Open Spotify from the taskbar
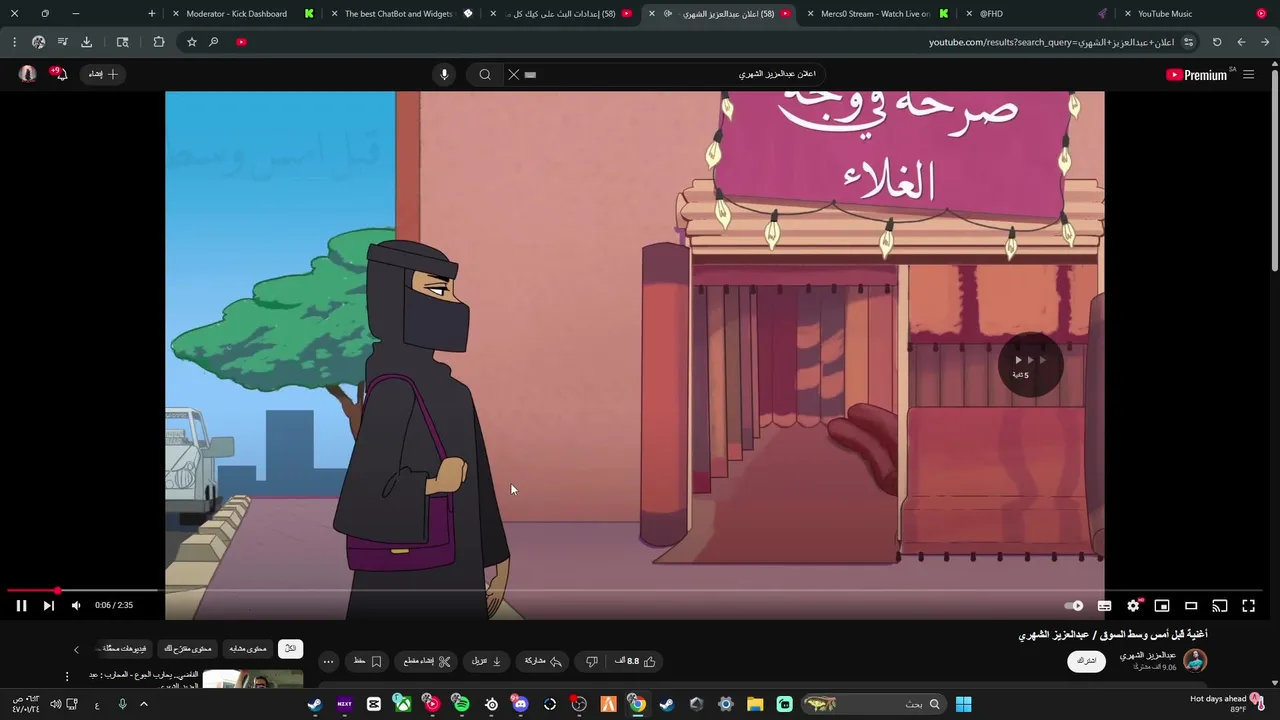The image size is (1280, 720). 461,704
